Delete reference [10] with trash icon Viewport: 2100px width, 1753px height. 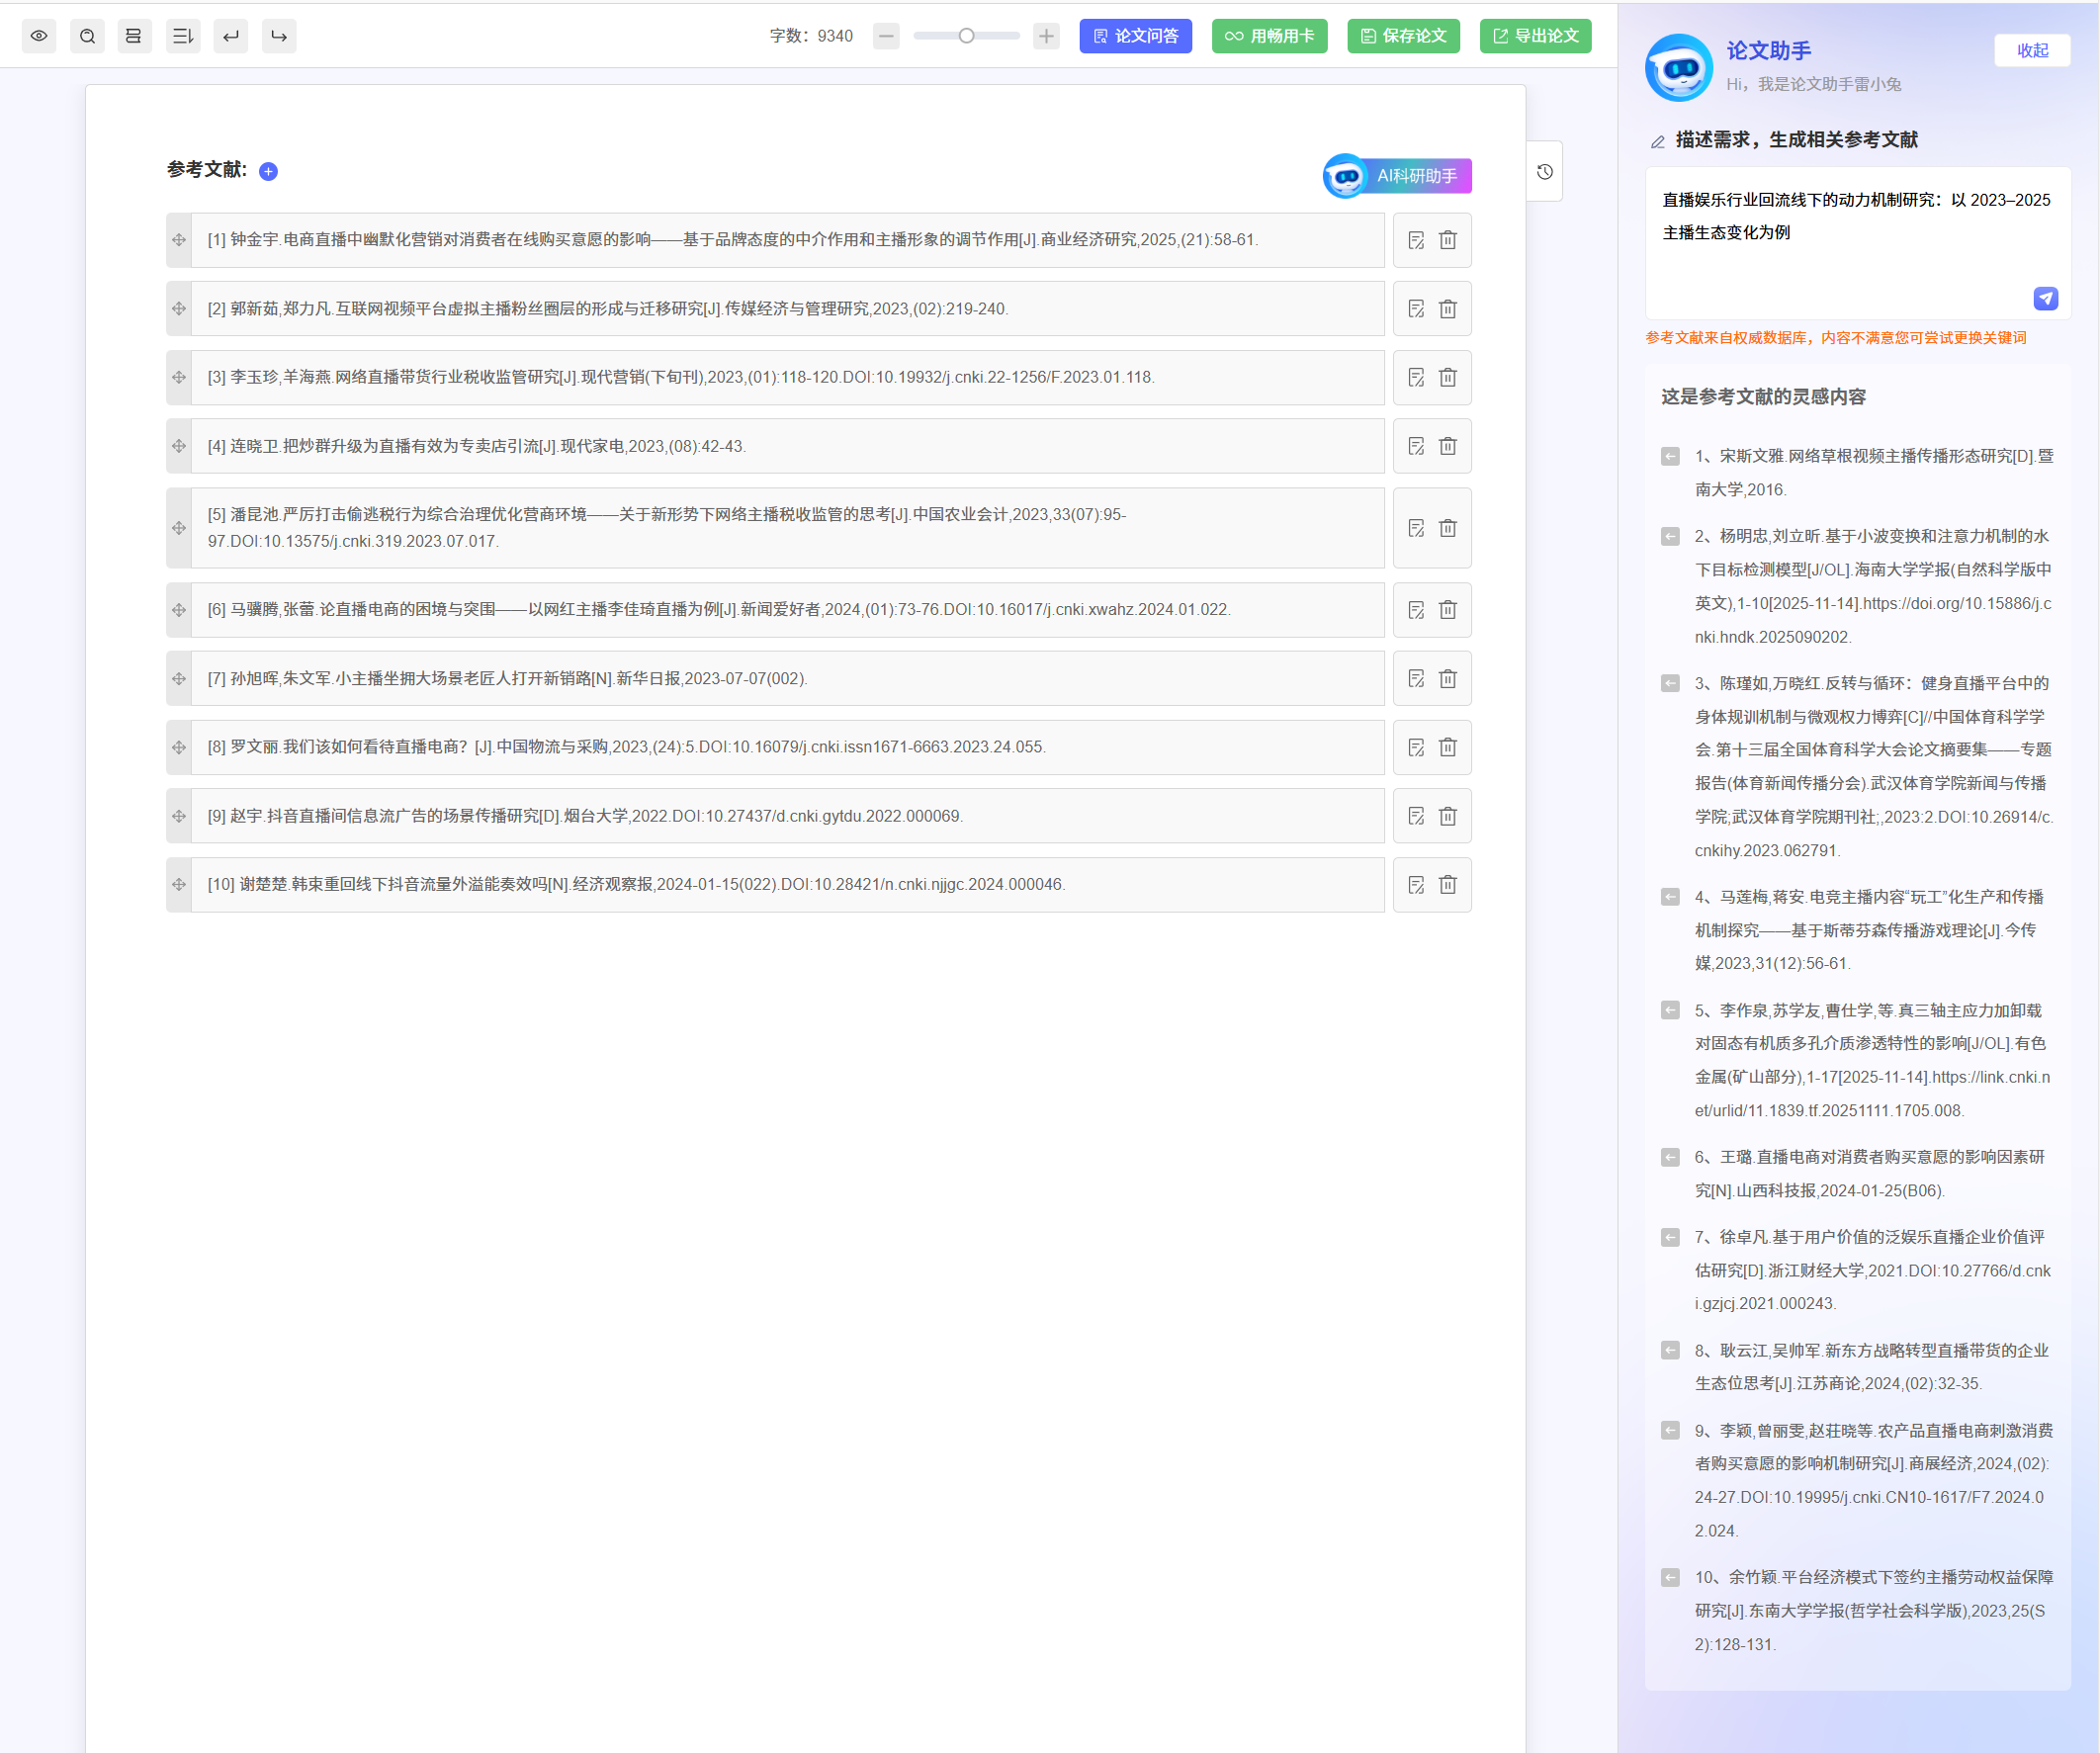1447,885
